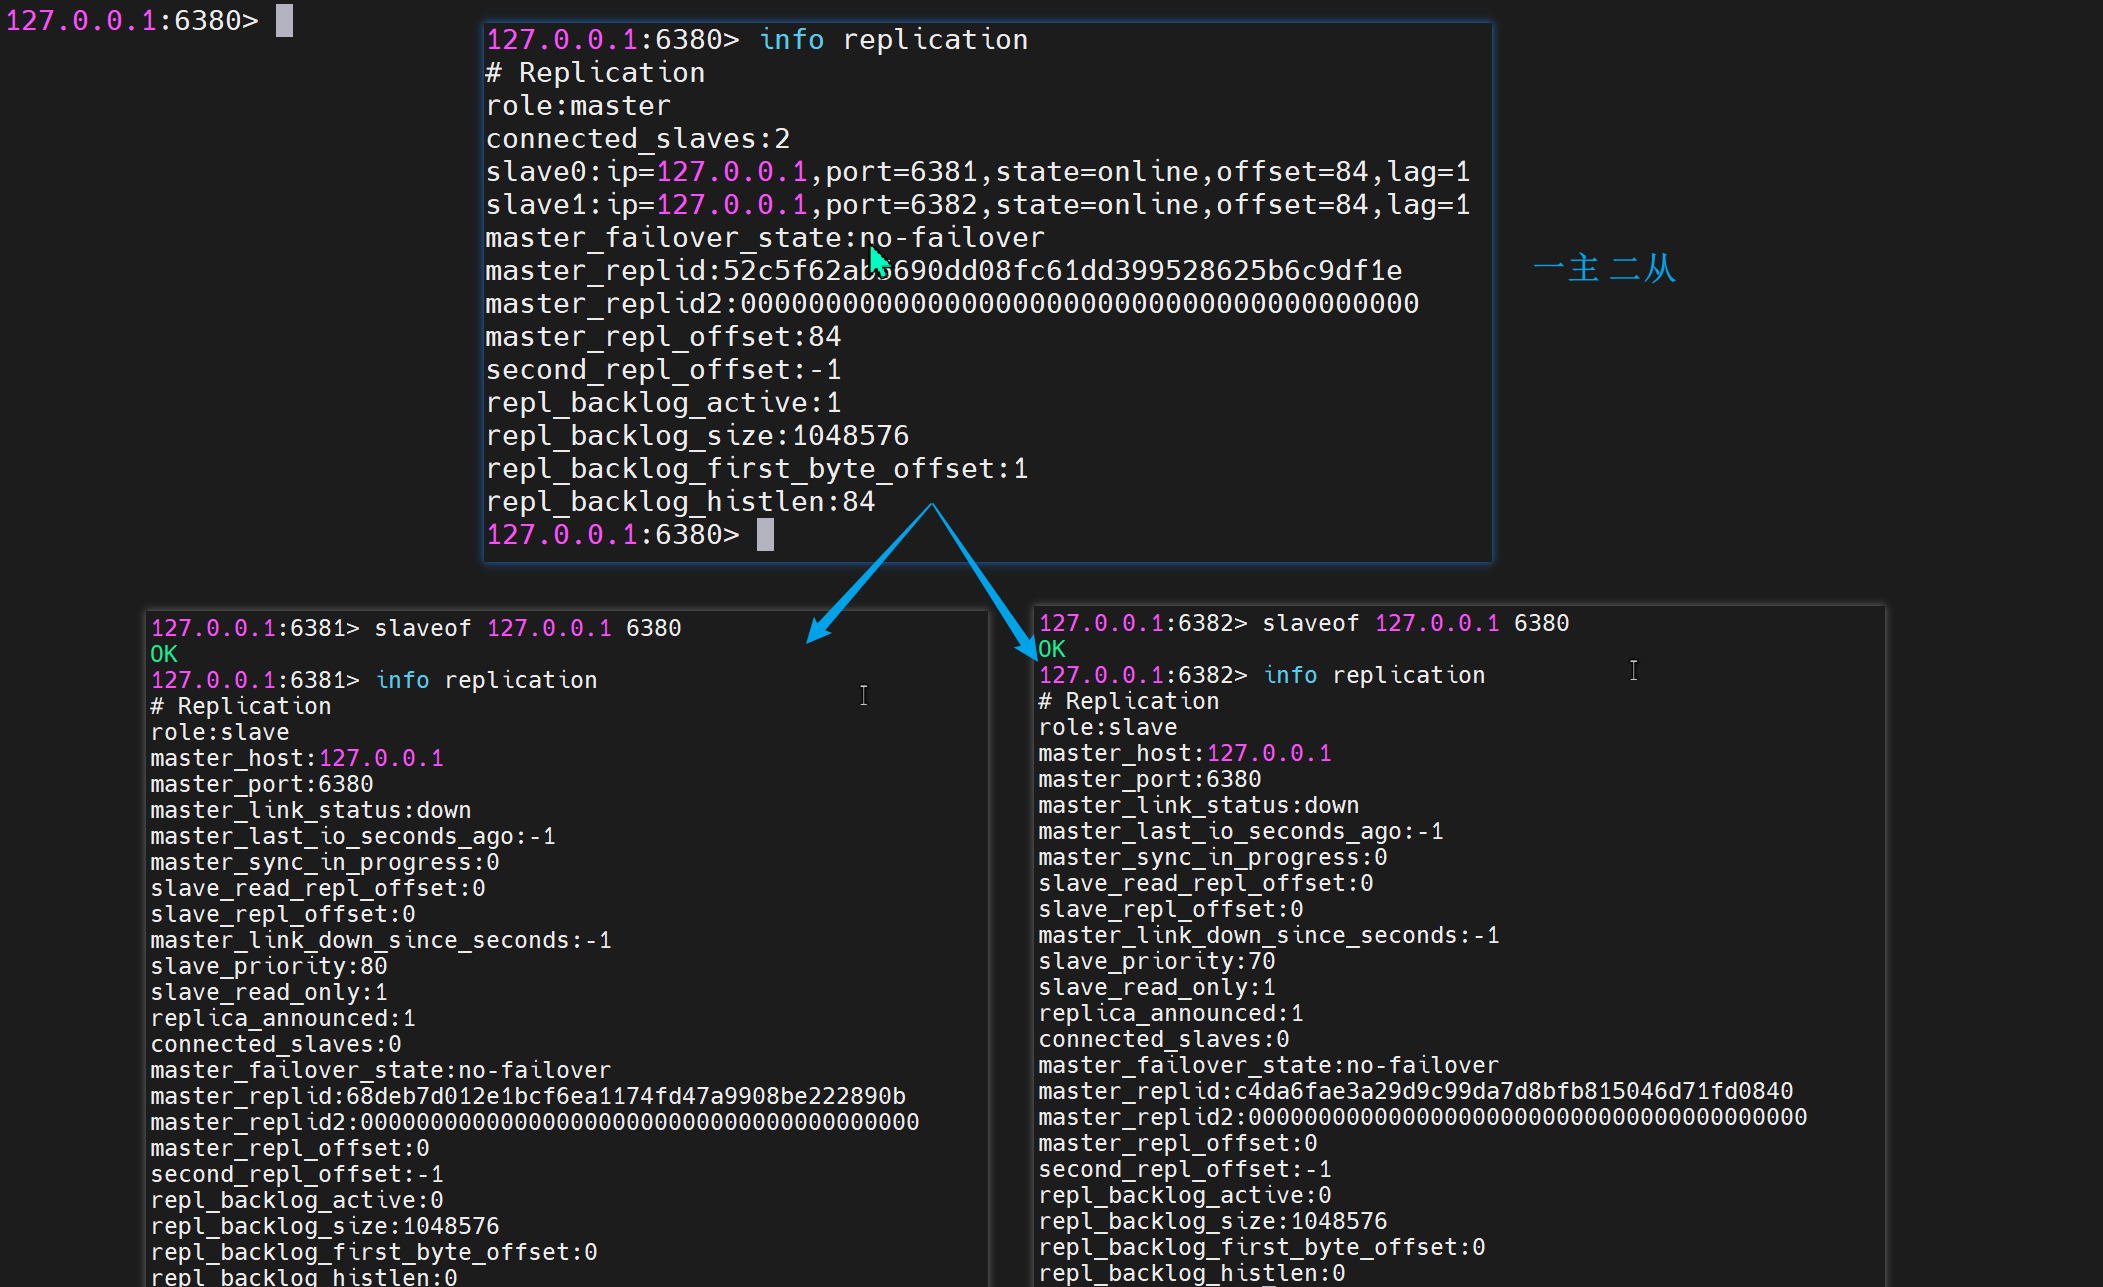This screenshot has width=2103, height=1287.
Task: Click '# Replication' header in master terminal
Action: [595, 73]
